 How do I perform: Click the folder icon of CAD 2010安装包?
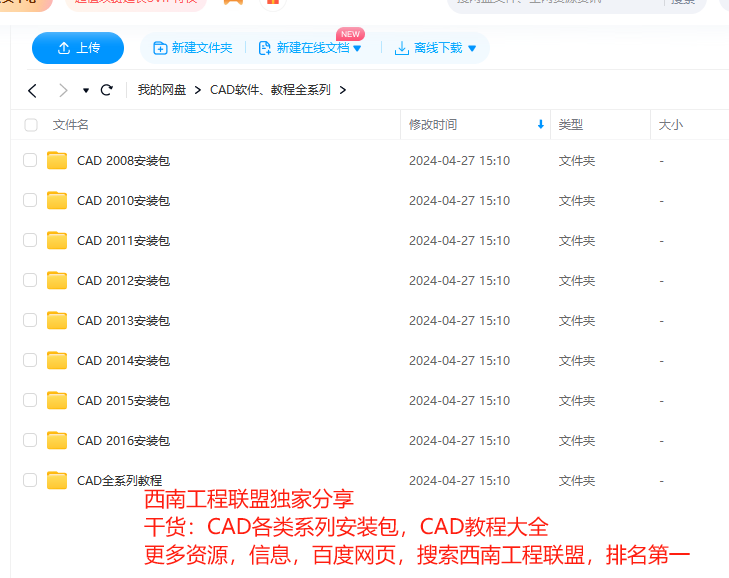[57, 200]
